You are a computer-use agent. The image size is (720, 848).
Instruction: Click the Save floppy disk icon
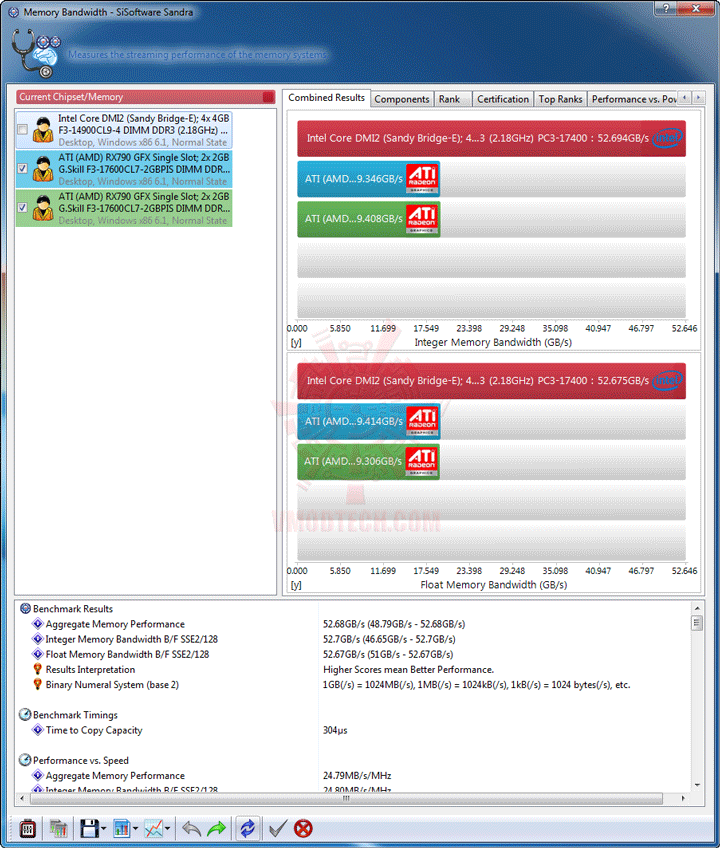[89, 828]
